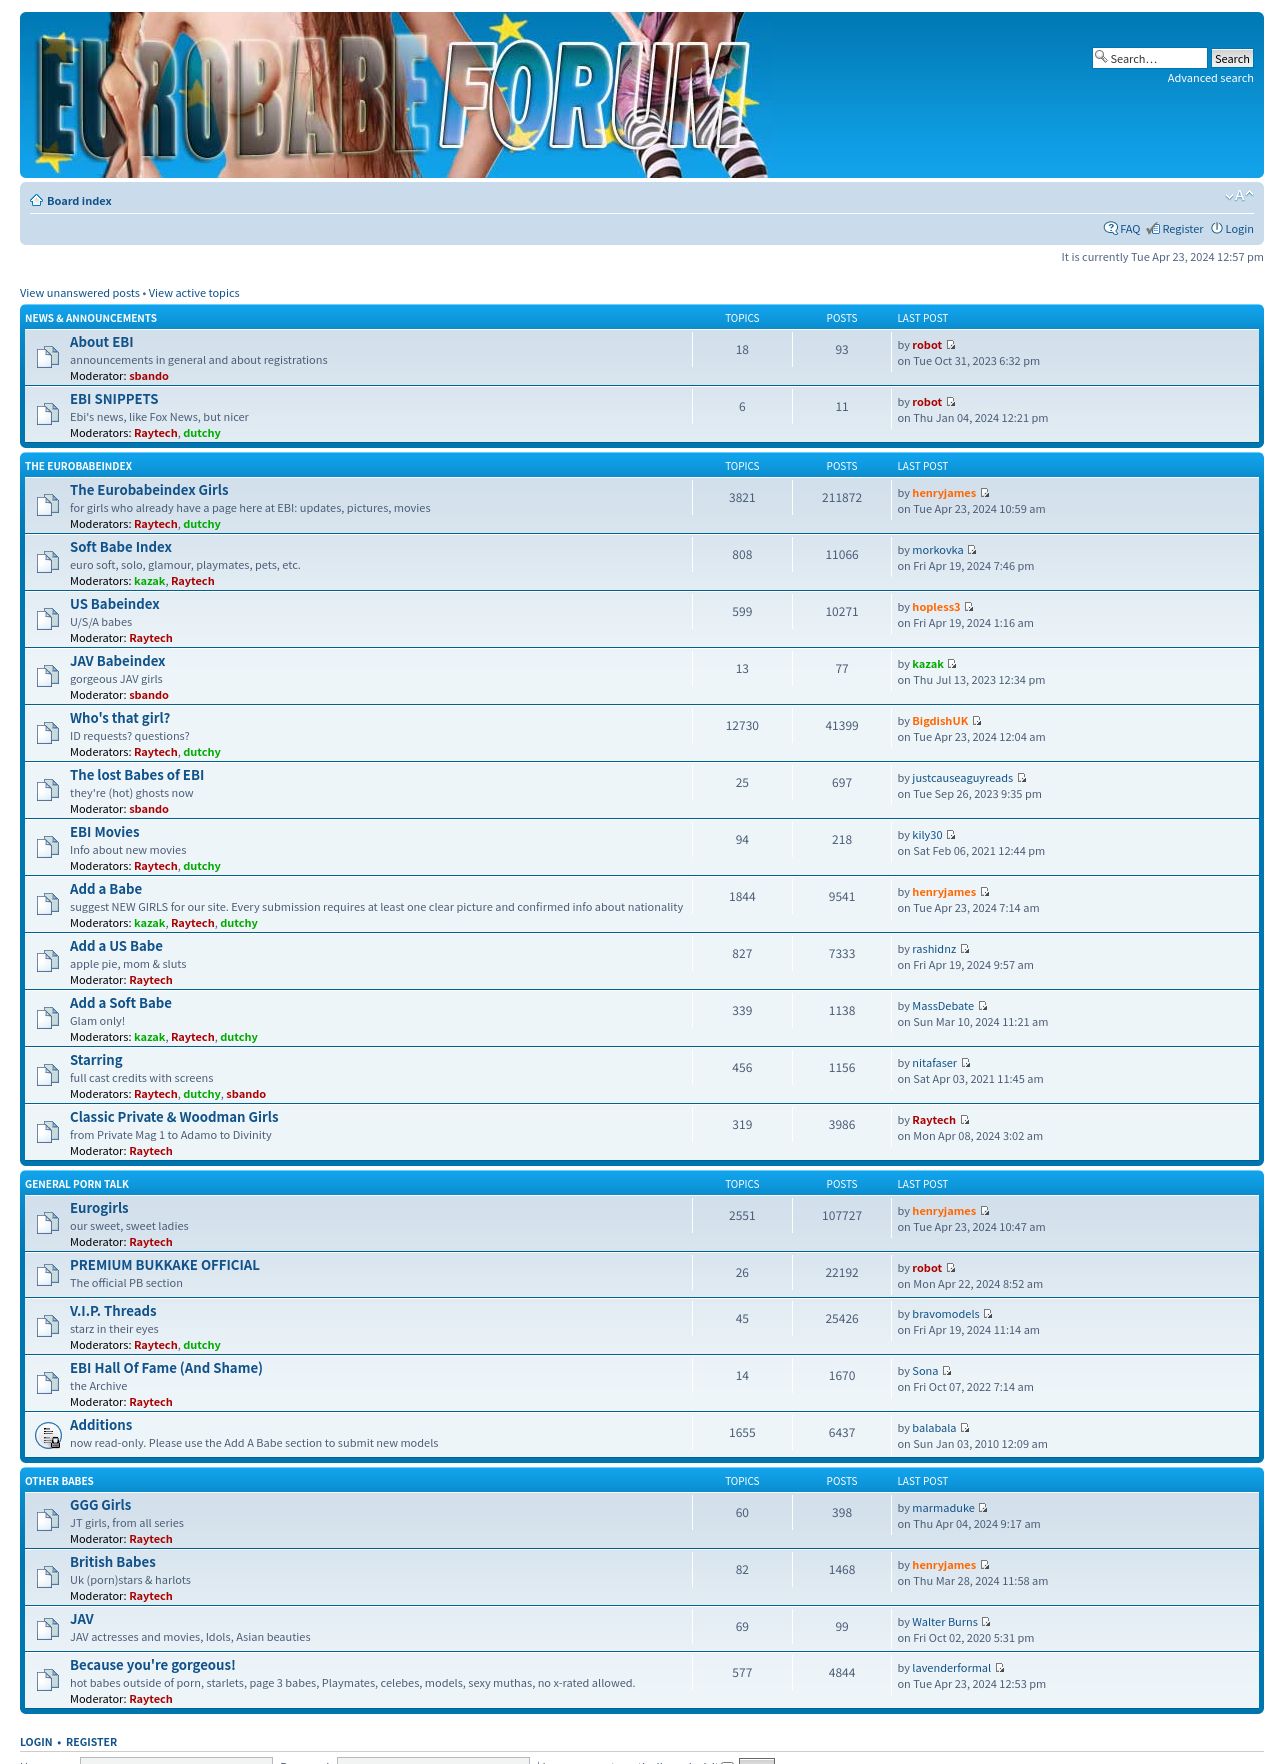View latest post icon in About EBI row
Image resolution: width=1284 pixels, height=1764 pixels.
click(951, 345)
